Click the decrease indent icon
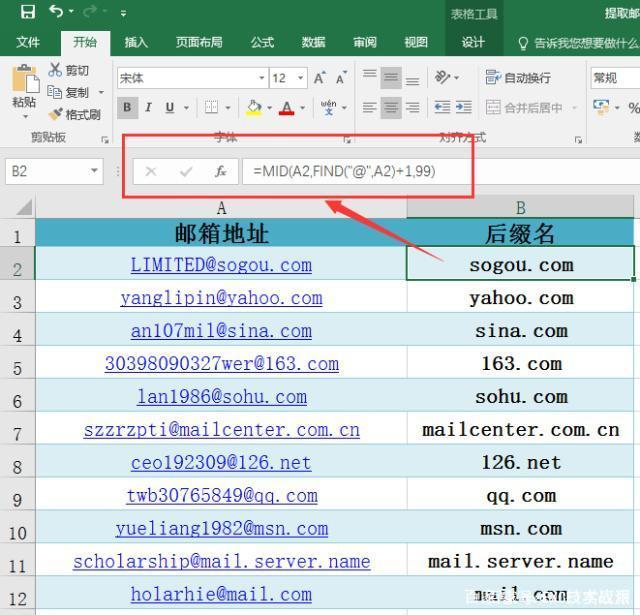The image size is (640, 615). click(x=442, y=107)
